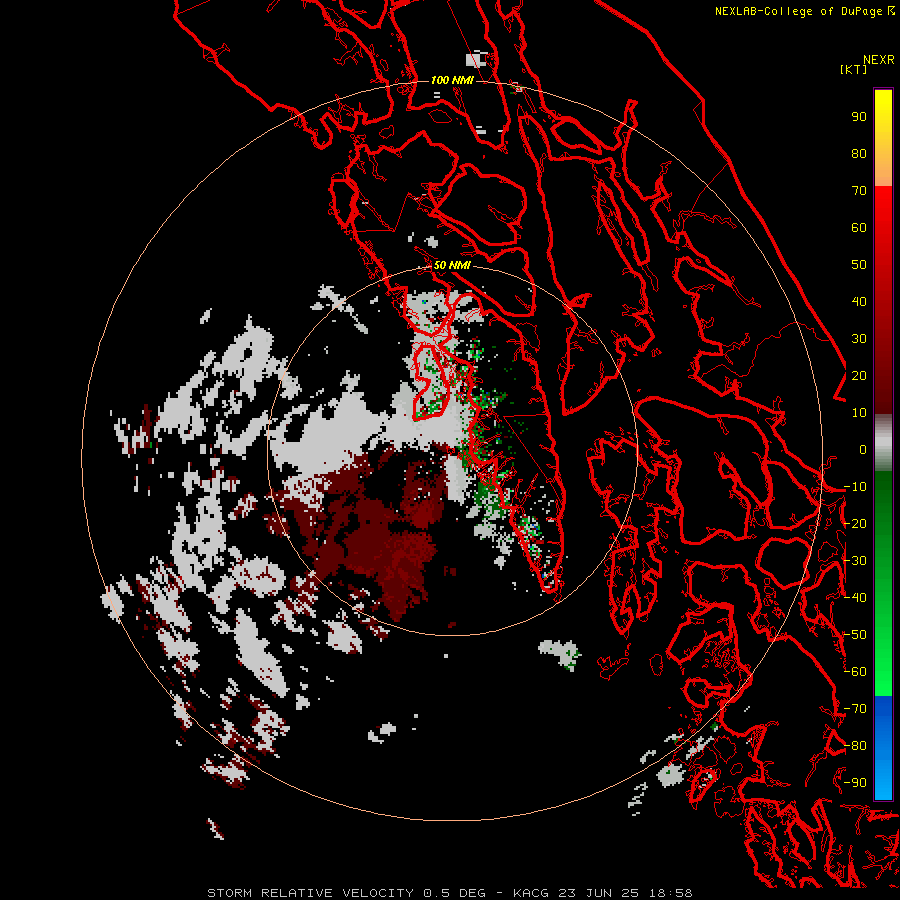Viewport: 900px width, 900px height.
Task: Click the 50 value on velocity scale
Action: 859,265
